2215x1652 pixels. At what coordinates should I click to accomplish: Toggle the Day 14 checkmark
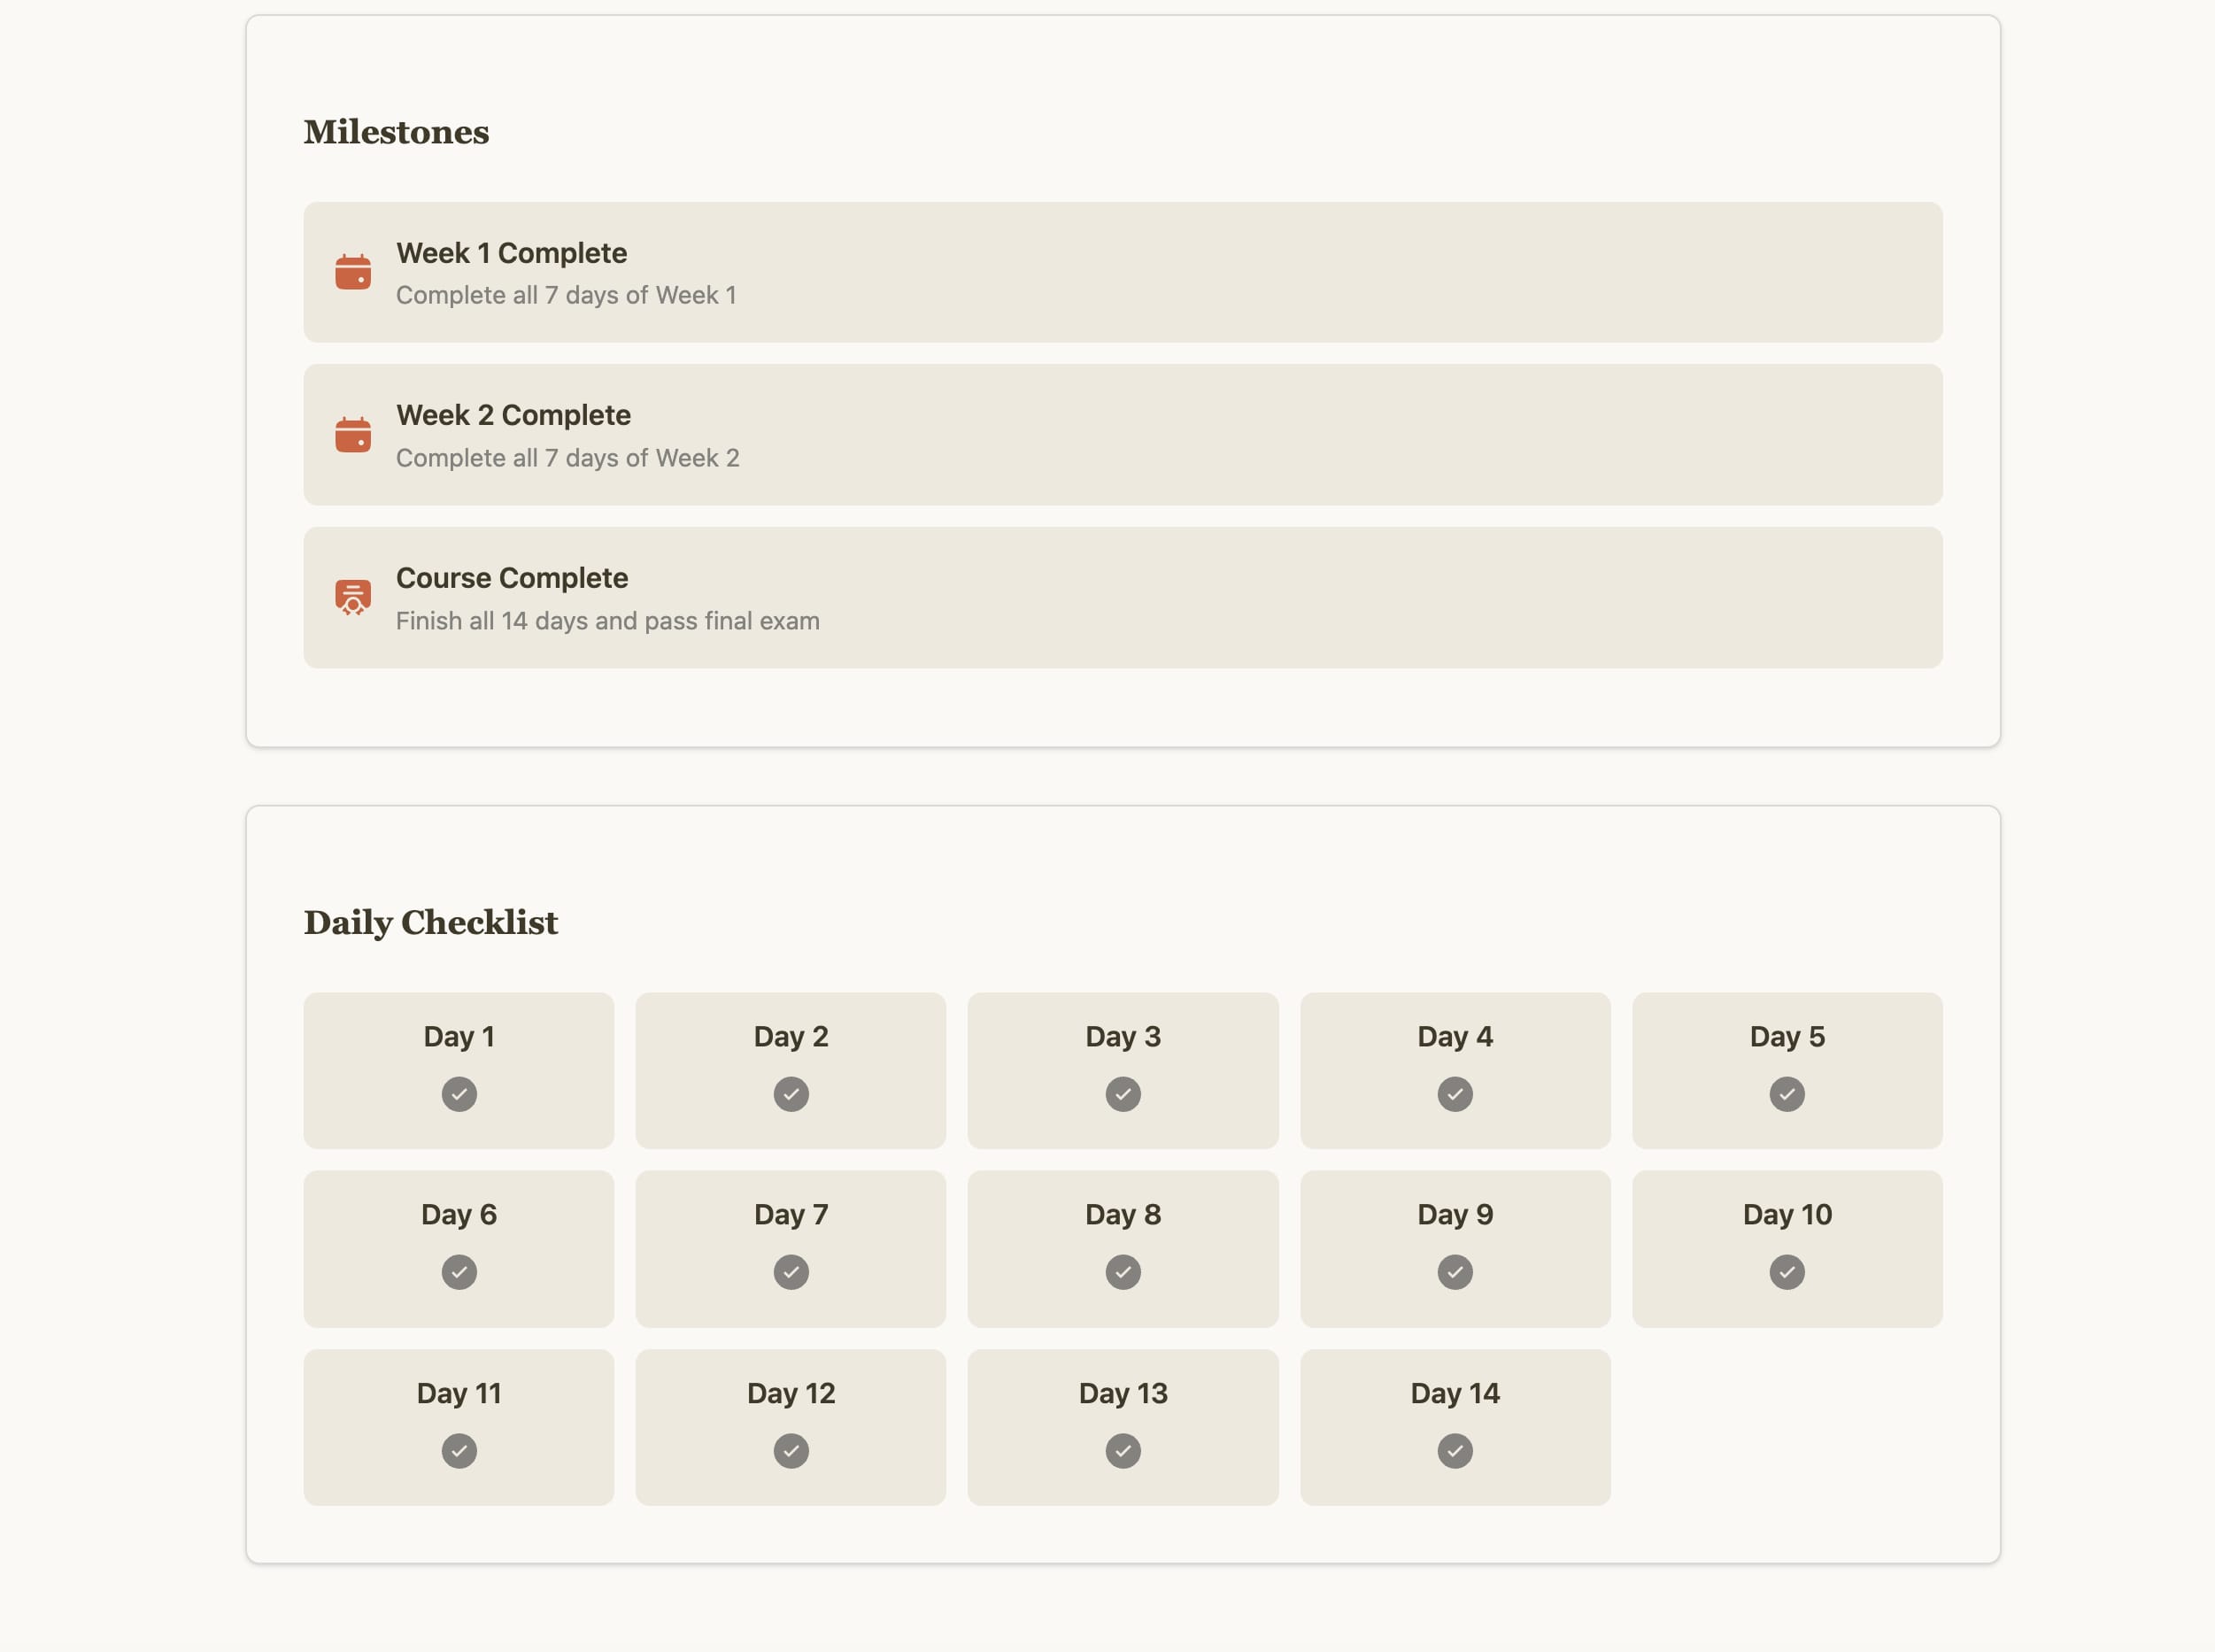pyautogui.click(x=1455, y=1451)
